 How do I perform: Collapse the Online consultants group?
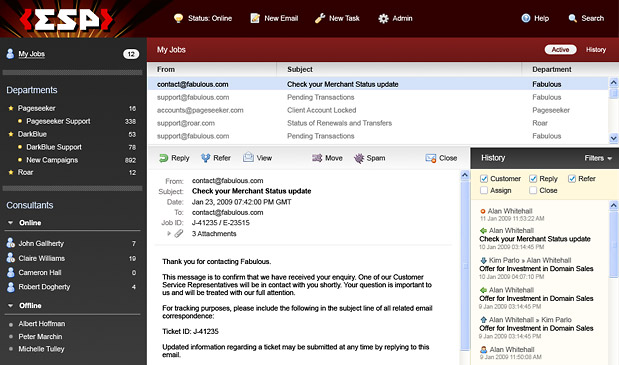pyautogui.click(x=11, y=223)
